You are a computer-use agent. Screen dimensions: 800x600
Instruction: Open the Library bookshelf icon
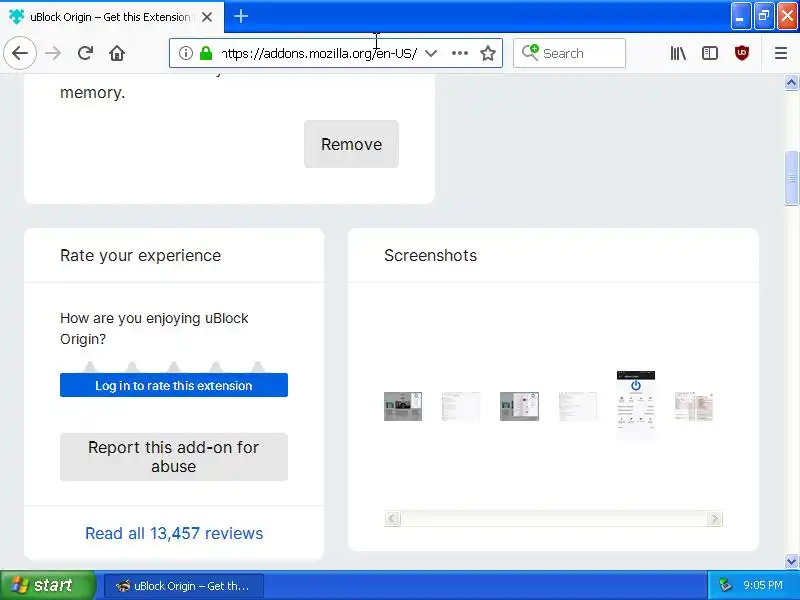pyautogui.click(x=678, y=53)
